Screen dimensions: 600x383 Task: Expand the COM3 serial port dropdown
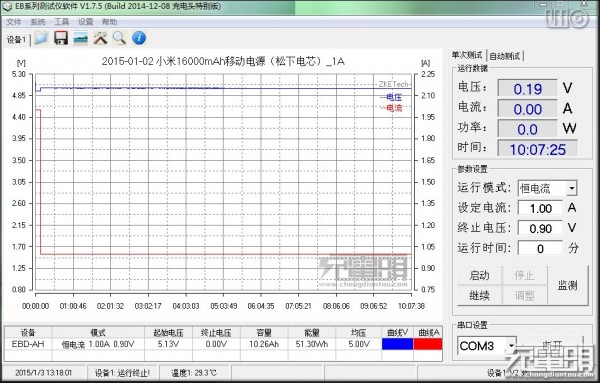pyautogui.click(x=511, y=346)
